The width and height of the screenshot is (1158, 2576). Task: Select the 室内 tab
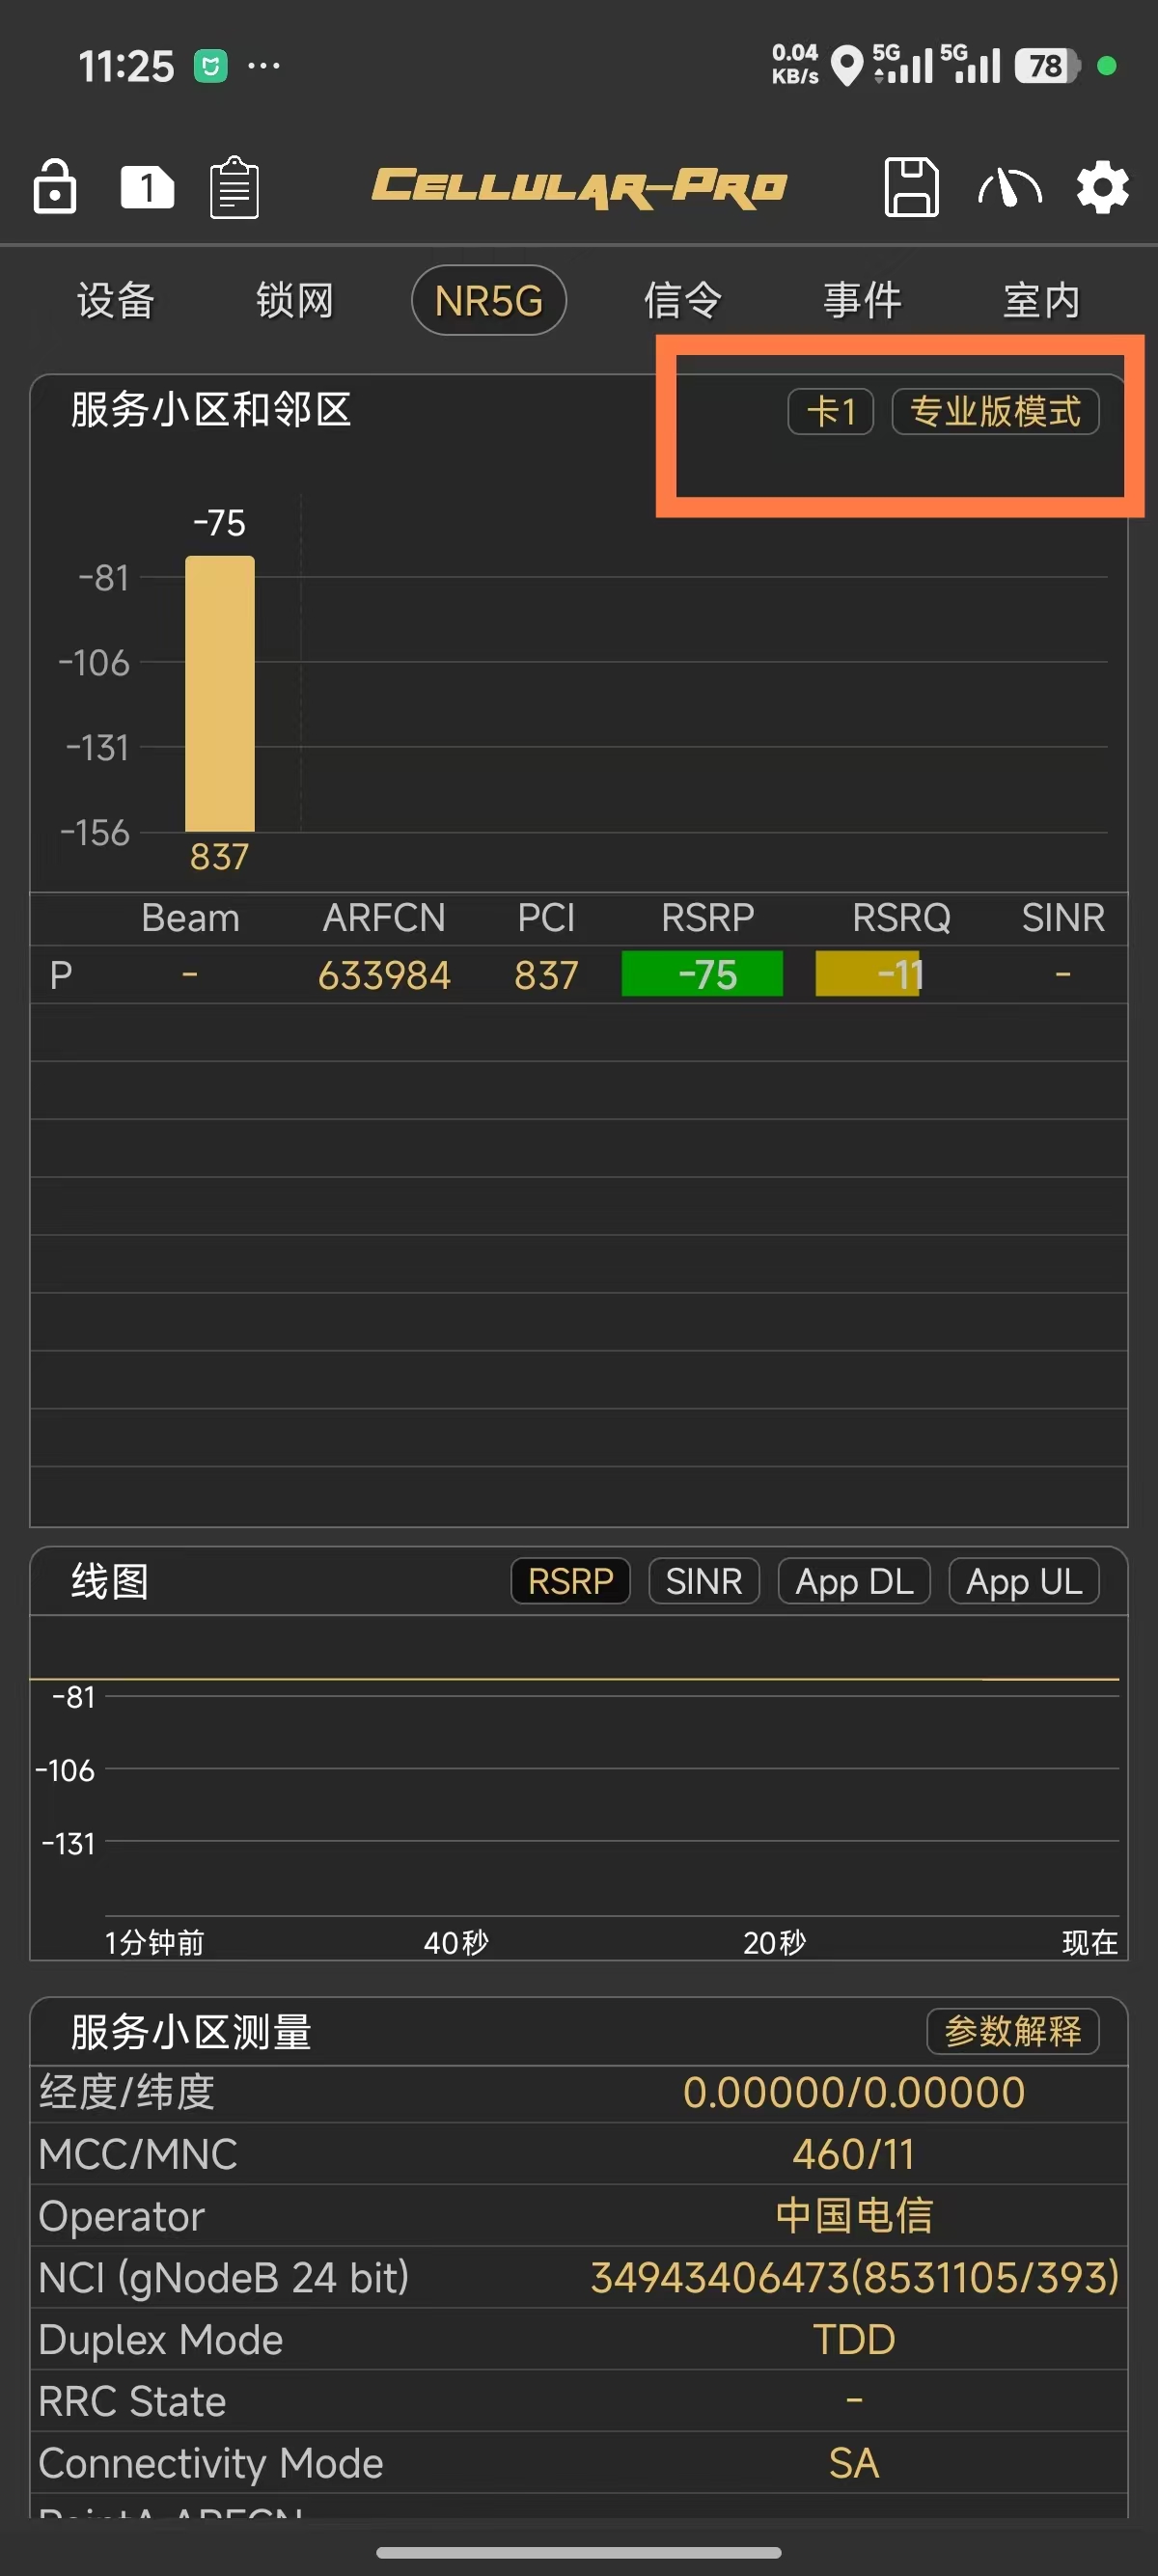click(1041, 300)
